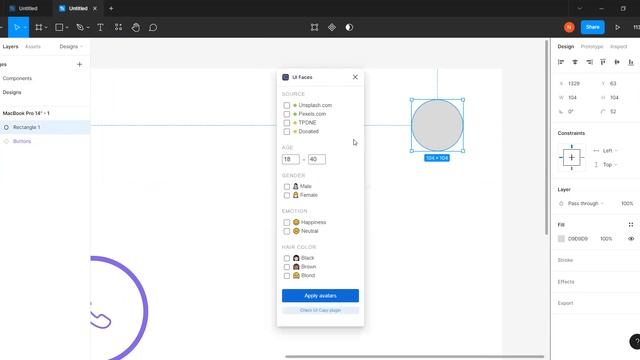Click the D9D9D9 fill color swatch
The height and width of the screenshot is (360, 640).
tap(561, 239)
